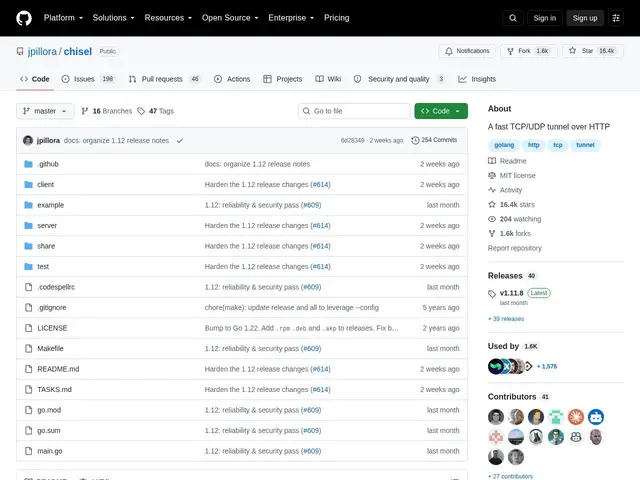Screen dimensions: 640x480
Task: Click the server folder icon
Action: (28, 225)
